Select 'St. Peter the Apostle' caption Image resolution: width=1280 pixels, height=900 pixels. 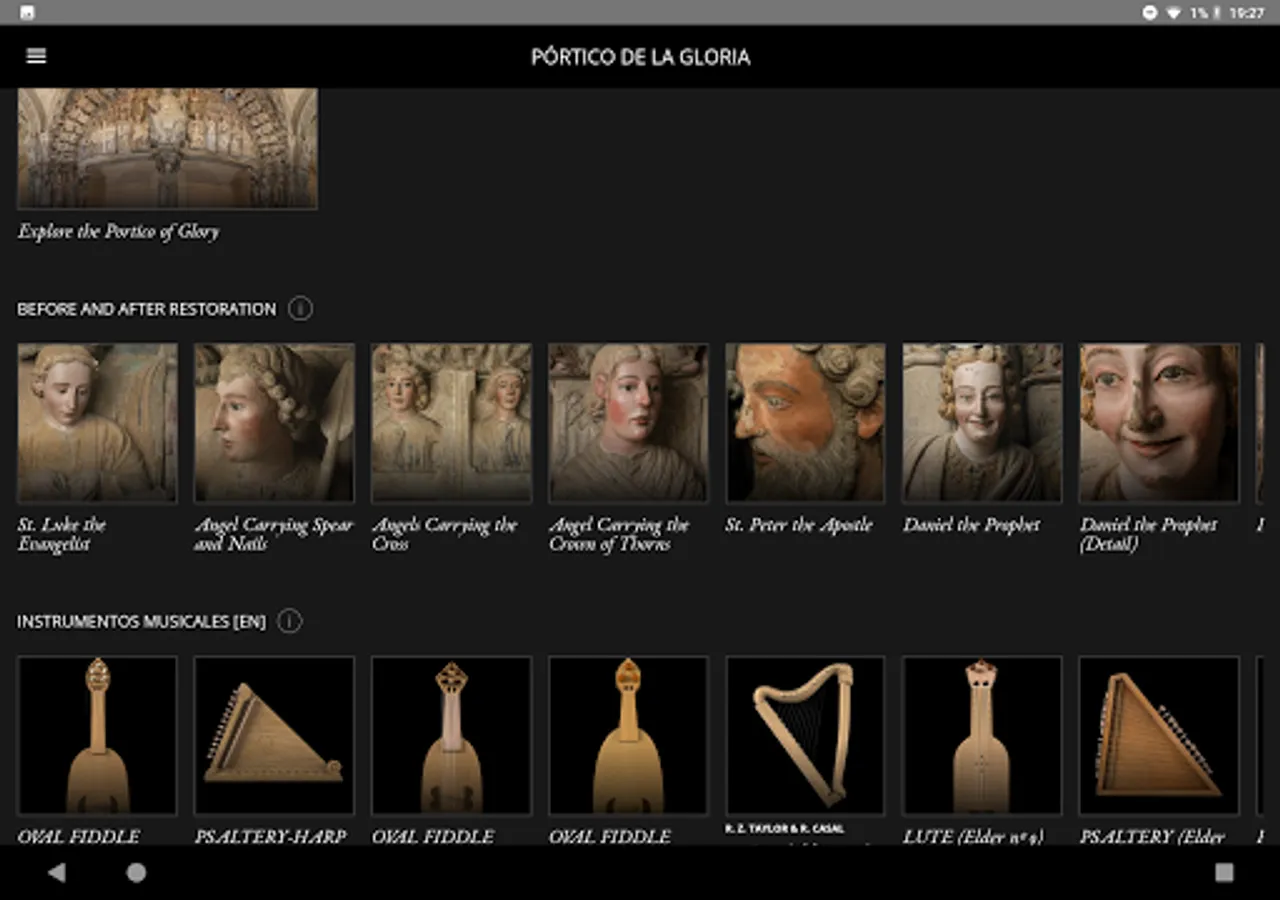799,525
